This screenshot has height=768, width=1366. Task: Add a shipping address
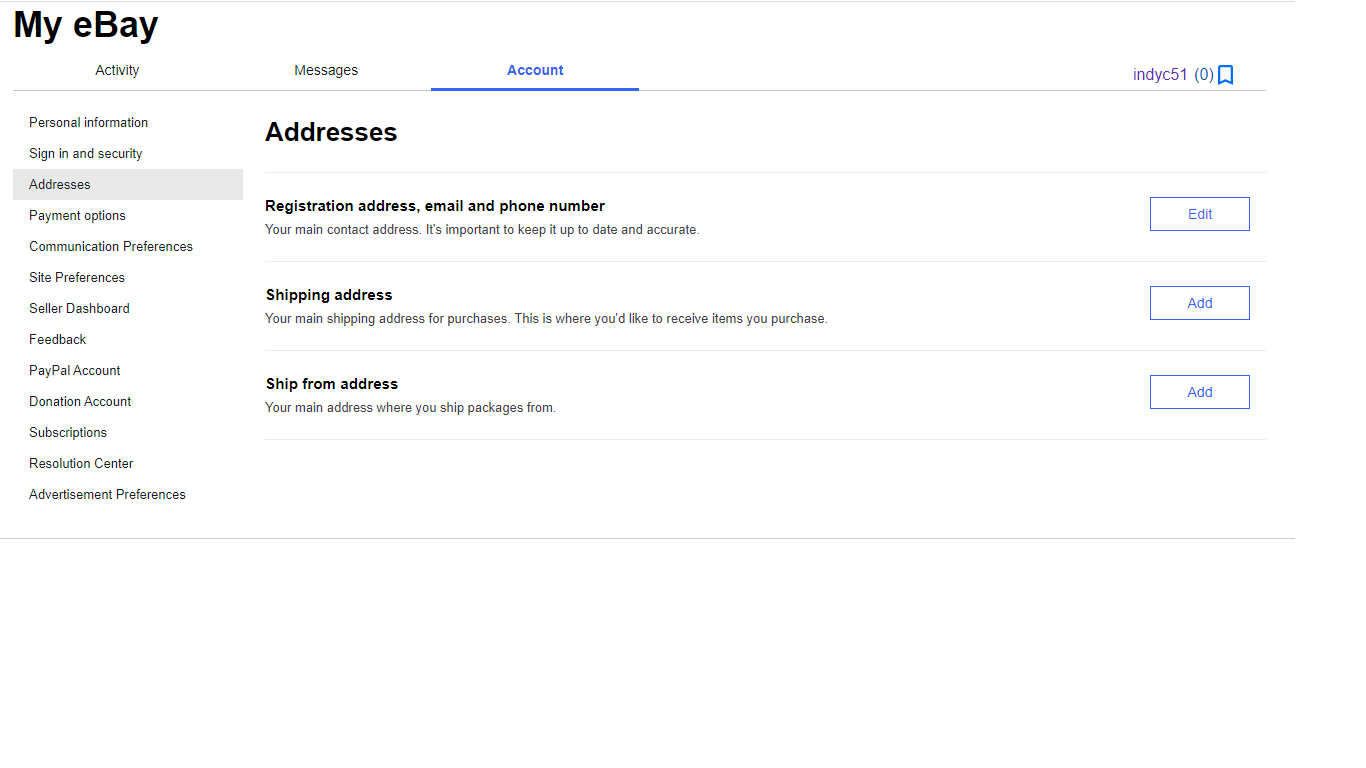pyautogui.click(x=1199, y=303)
